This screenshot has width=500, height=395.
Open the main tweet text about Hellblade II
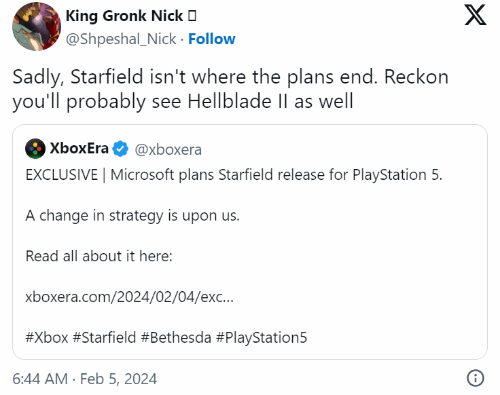pyautogui.click(x=230, y=89)
